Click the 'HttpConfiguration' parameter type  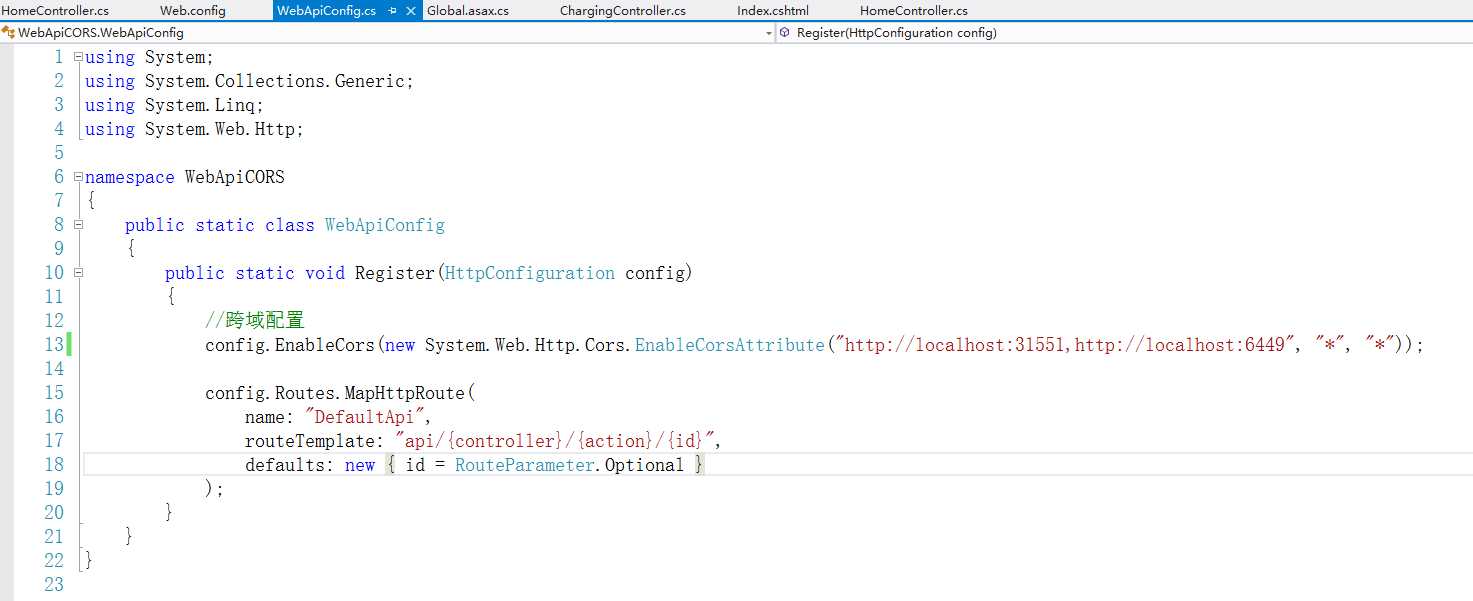click(x=530, y=273)
